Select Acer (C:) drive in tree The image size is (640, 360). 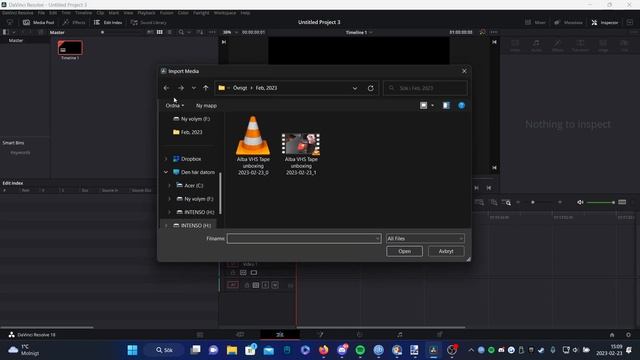[x=190, y=186]
